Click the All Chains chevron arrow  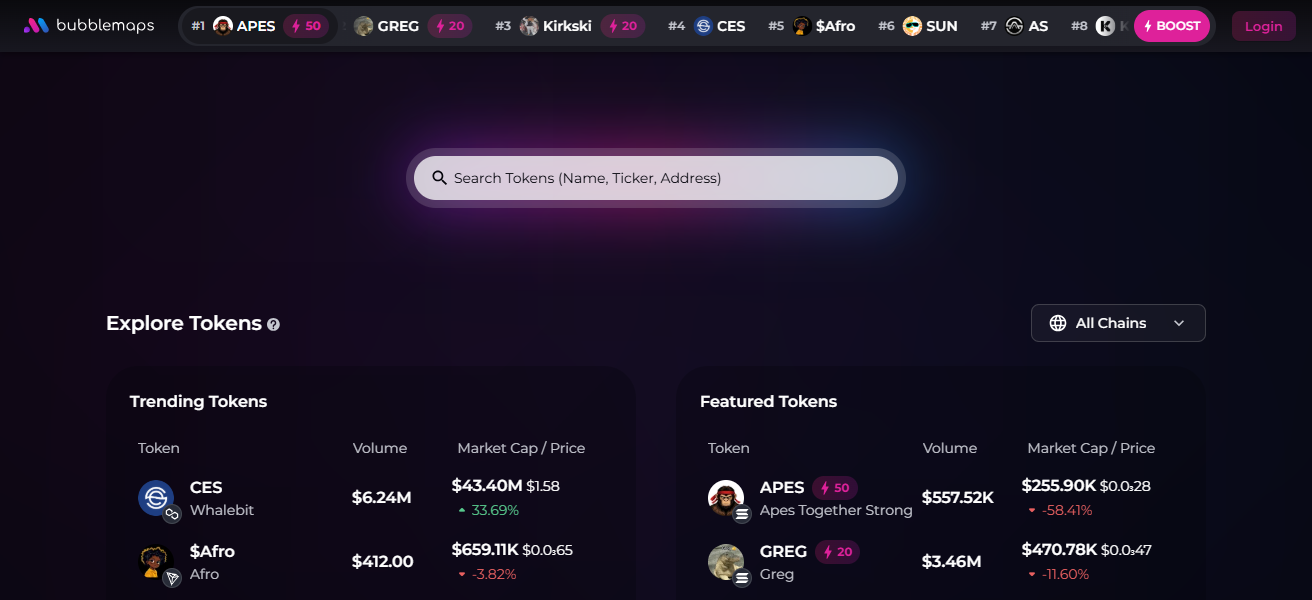coord(1179,323)
